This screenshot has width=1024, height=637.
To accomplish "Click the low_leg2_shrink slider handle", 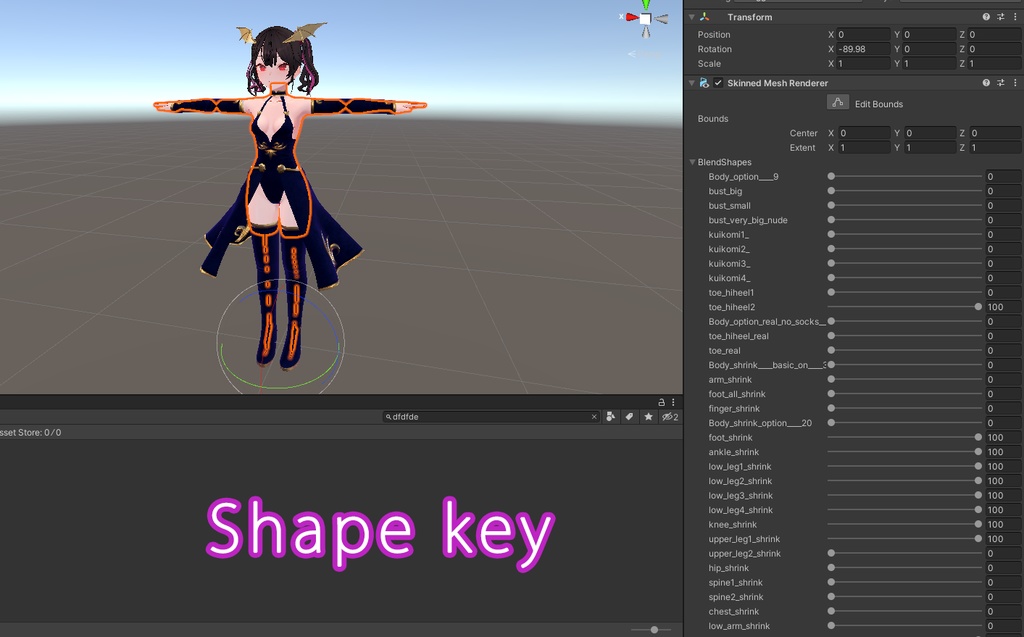I will point(978,481).
